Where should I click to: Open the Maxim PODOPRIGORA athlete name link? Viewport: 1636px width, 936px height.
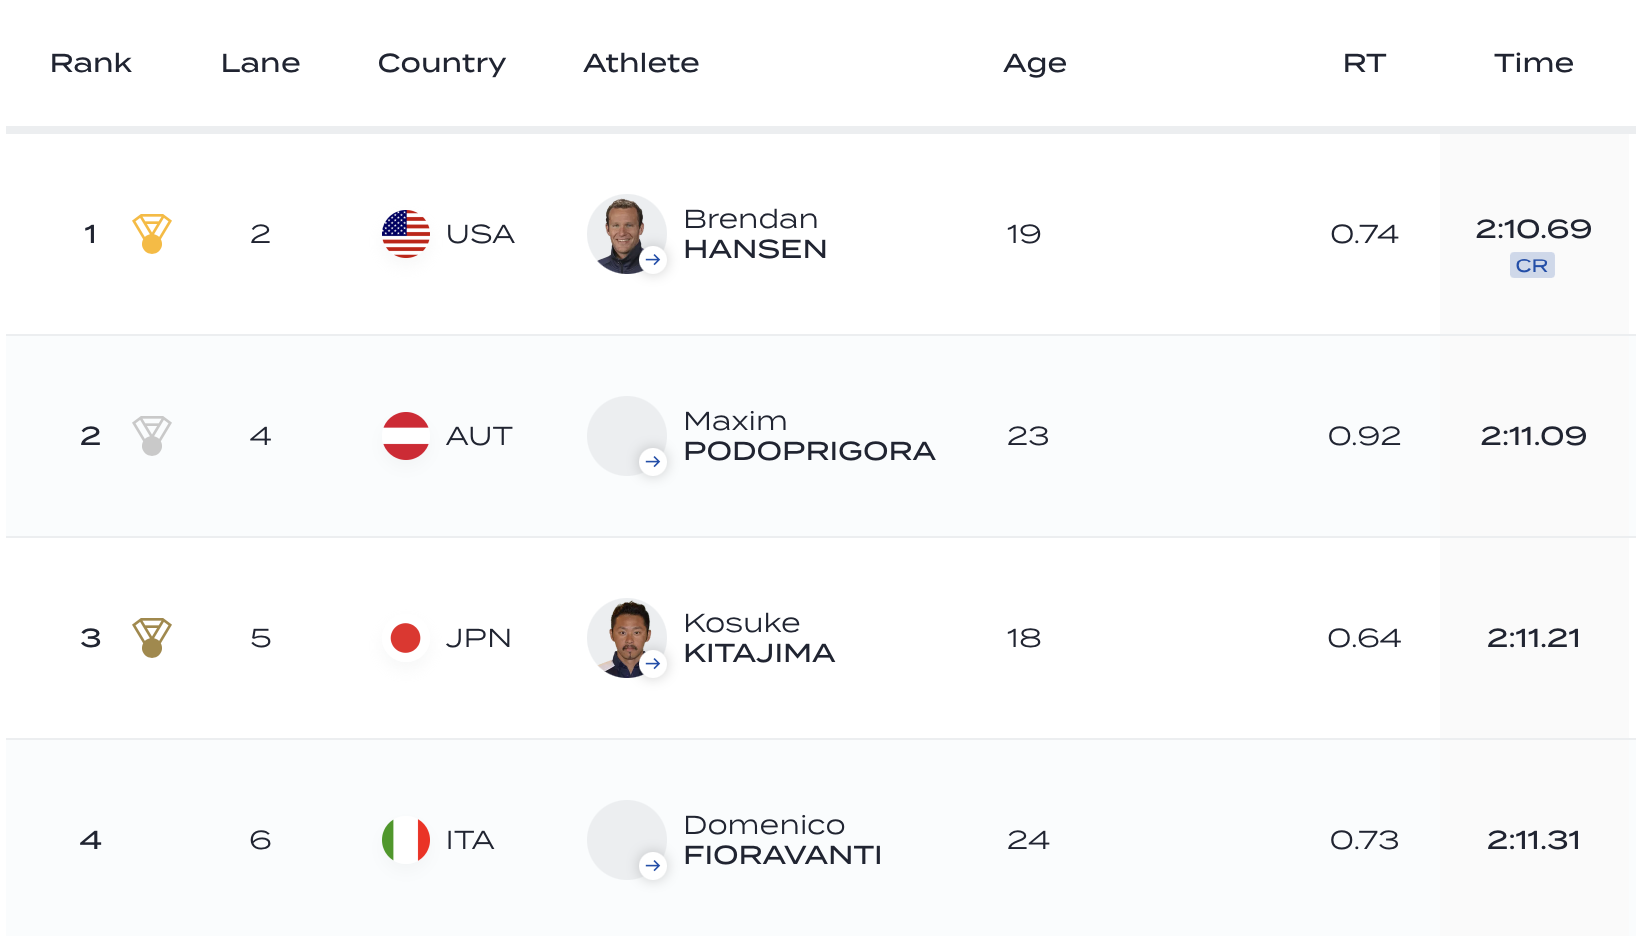pyautogui.click(x=809, y=436)
